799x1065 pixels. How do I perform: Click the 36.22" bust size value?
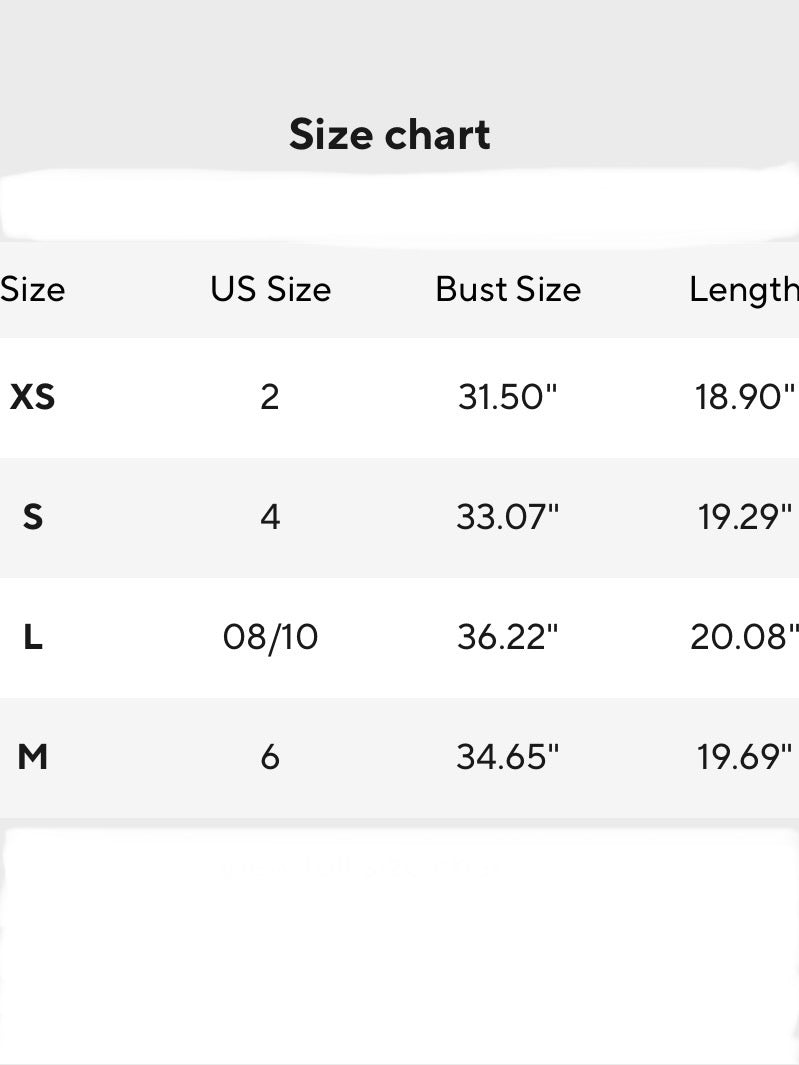(x=507, y=637)
